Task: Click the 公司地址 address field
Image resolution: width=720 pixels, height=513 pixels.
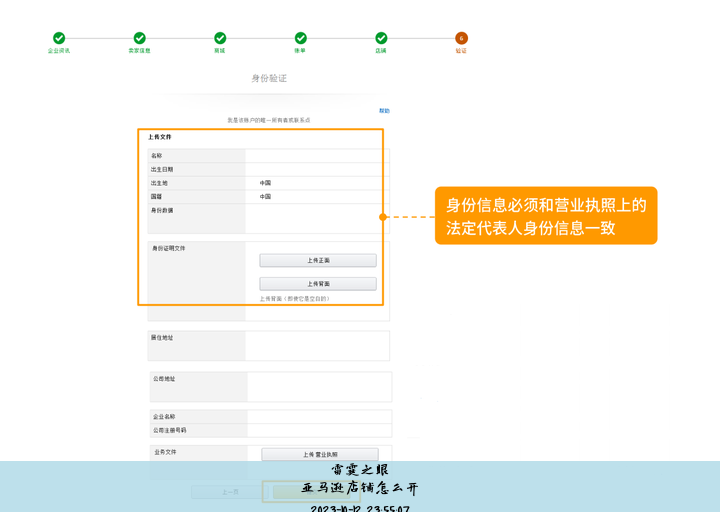Action: coord(319,387)
